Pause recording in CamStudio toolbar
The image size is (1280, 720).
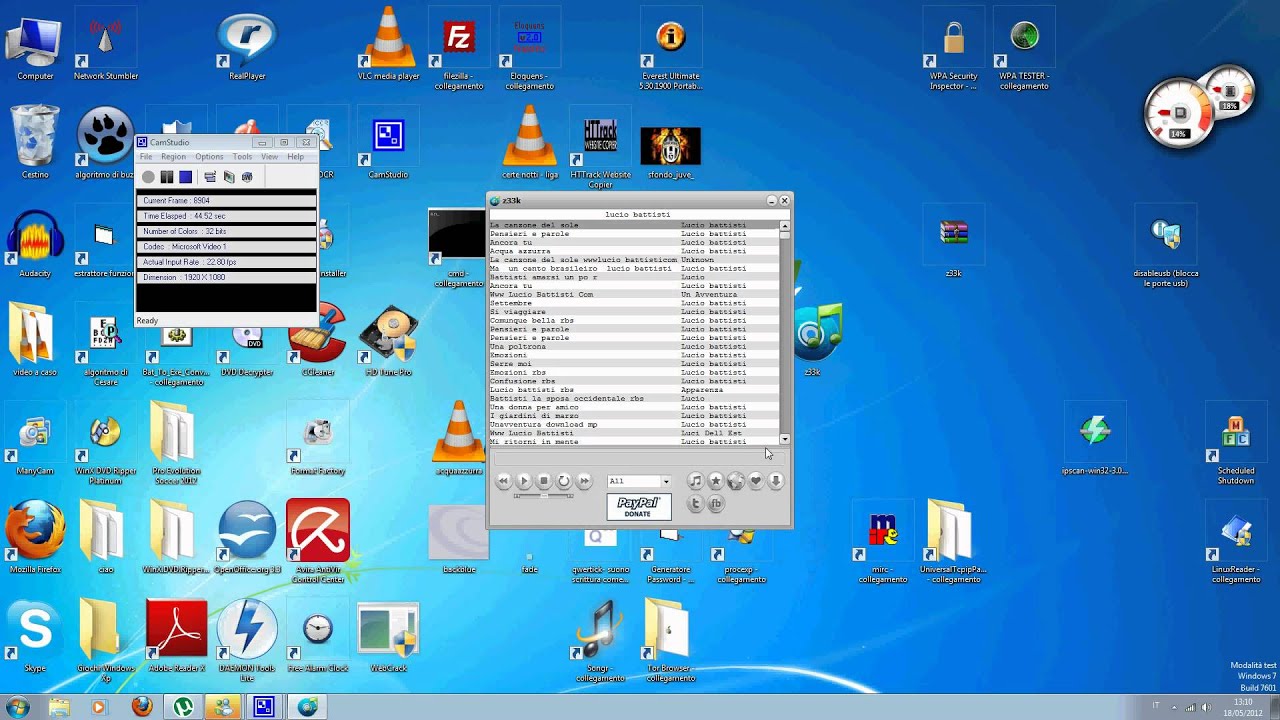pyautogui.click(x=167, y=177)
